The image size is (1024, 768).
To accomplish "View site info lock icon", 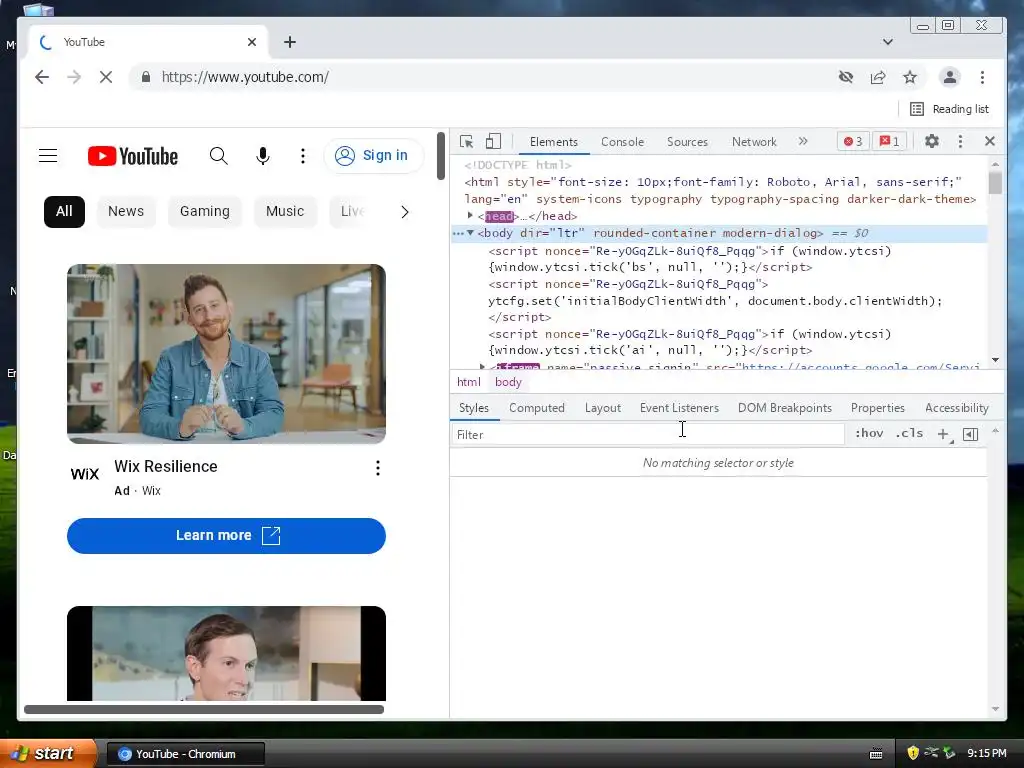I will (x=146, y=77).
